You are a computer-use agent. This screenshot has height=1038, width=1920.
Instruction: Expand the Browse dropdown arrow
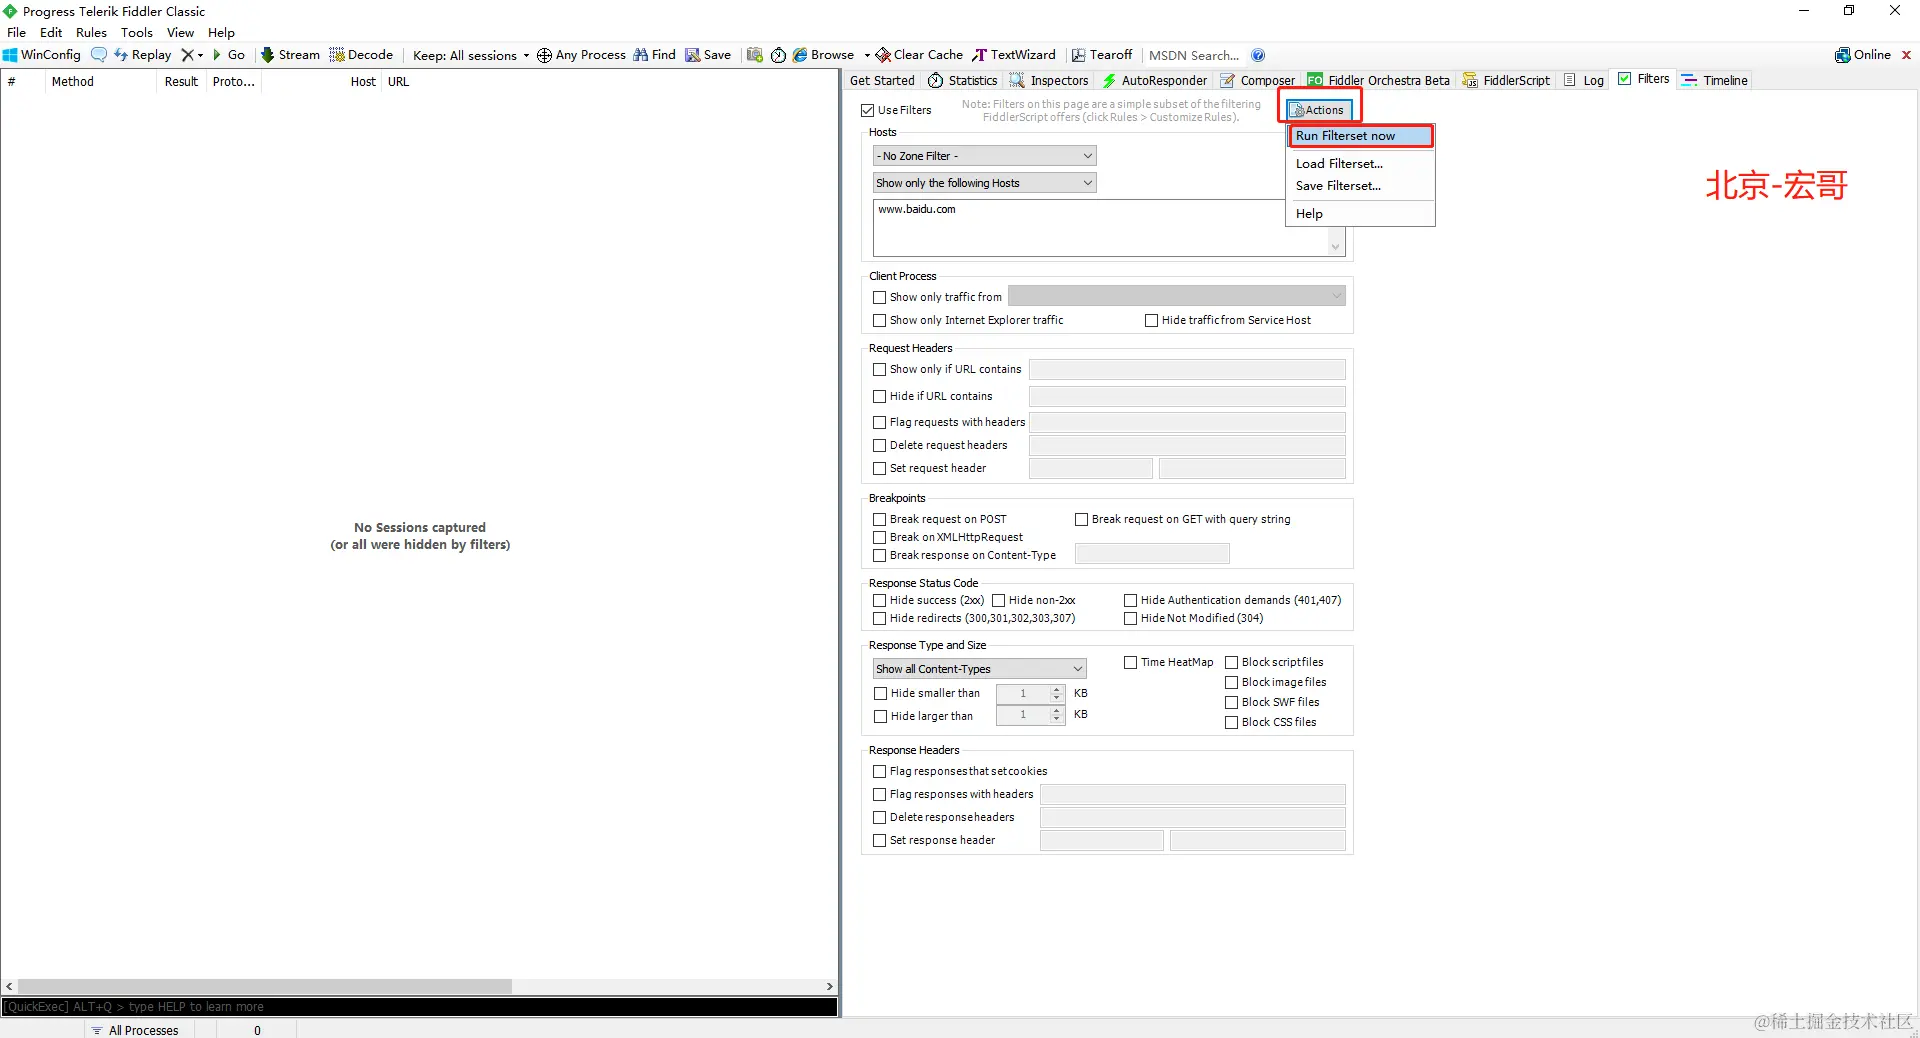pyautogui.click(x=867, y=55)
